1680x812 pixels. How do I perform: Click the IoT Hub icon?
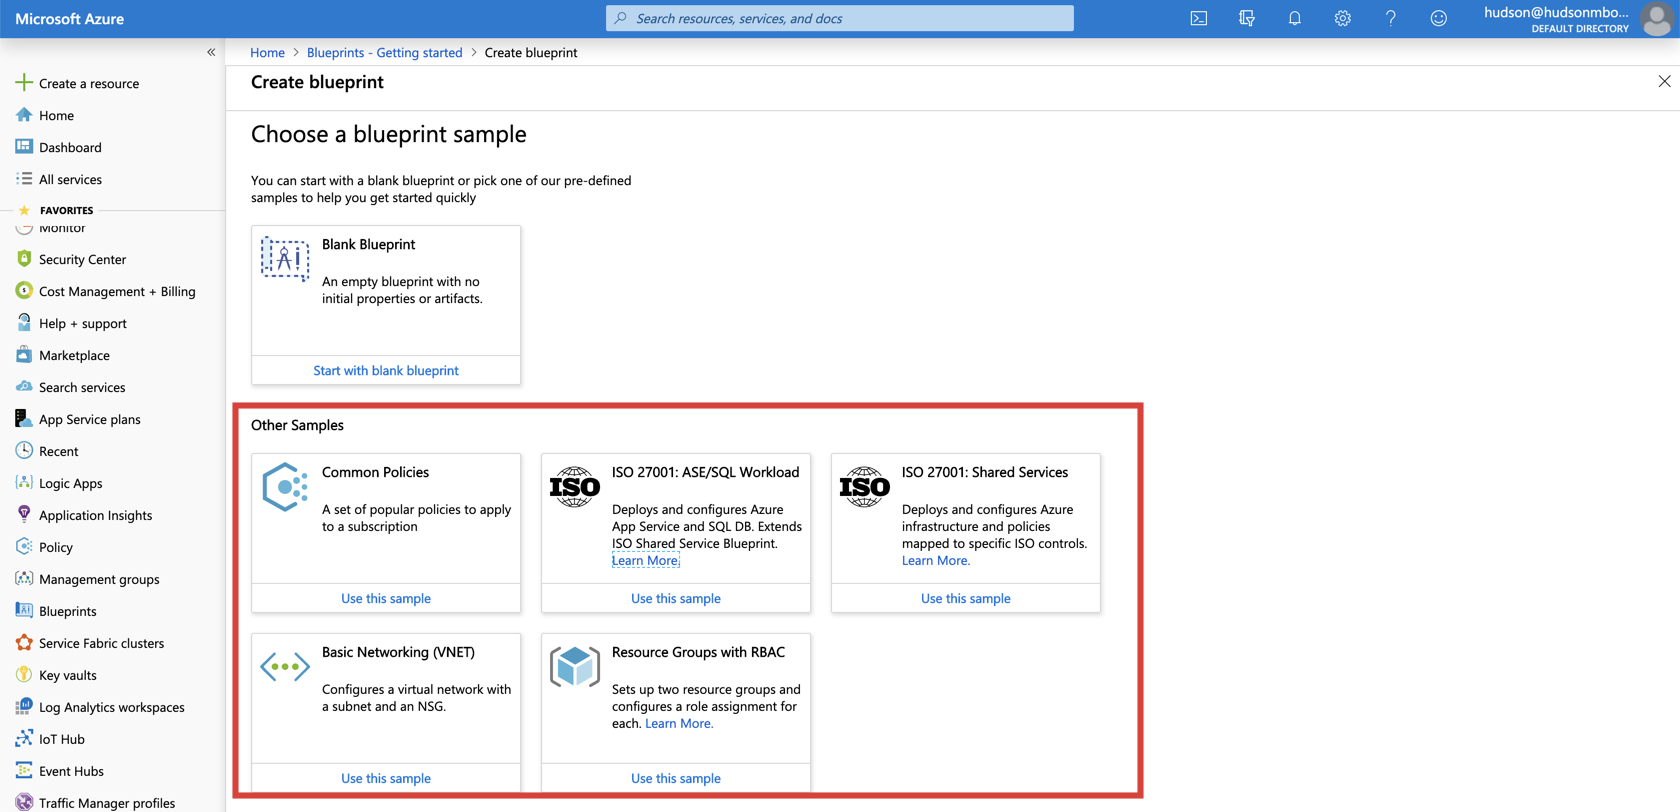point(24,739)
